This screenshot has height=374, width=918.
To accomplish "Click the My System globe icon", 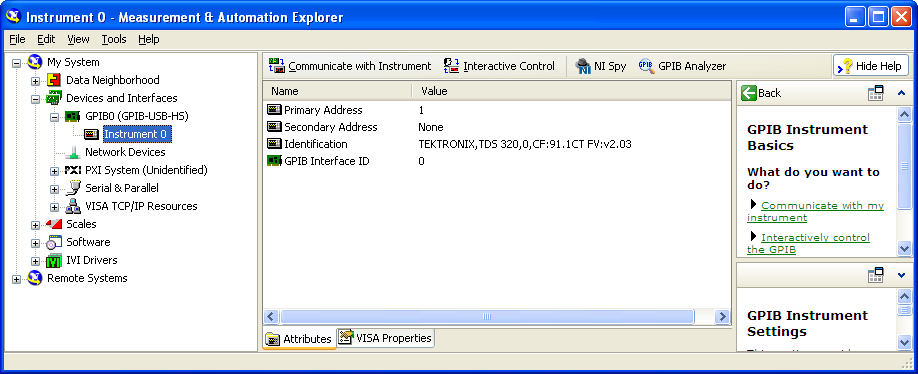I will click(x=35, y=62).
